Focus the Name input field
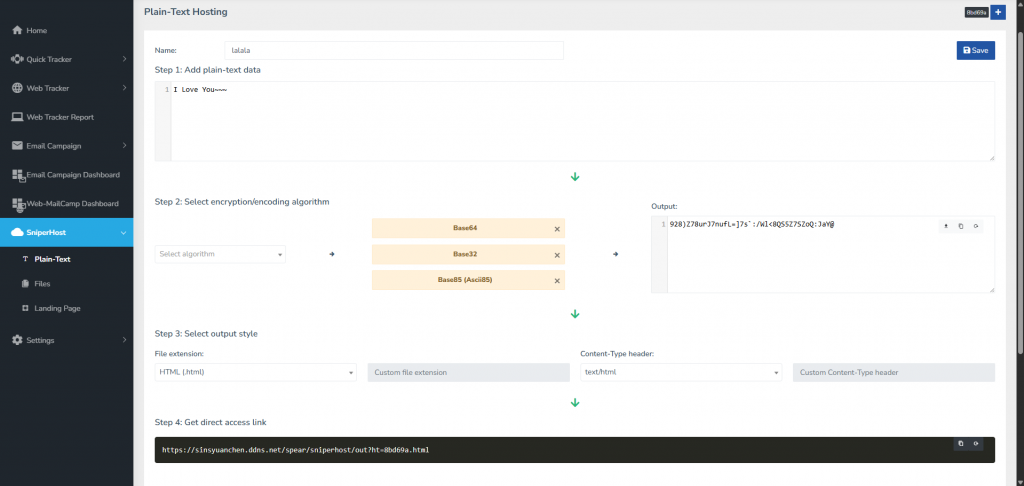 [394, 50]
